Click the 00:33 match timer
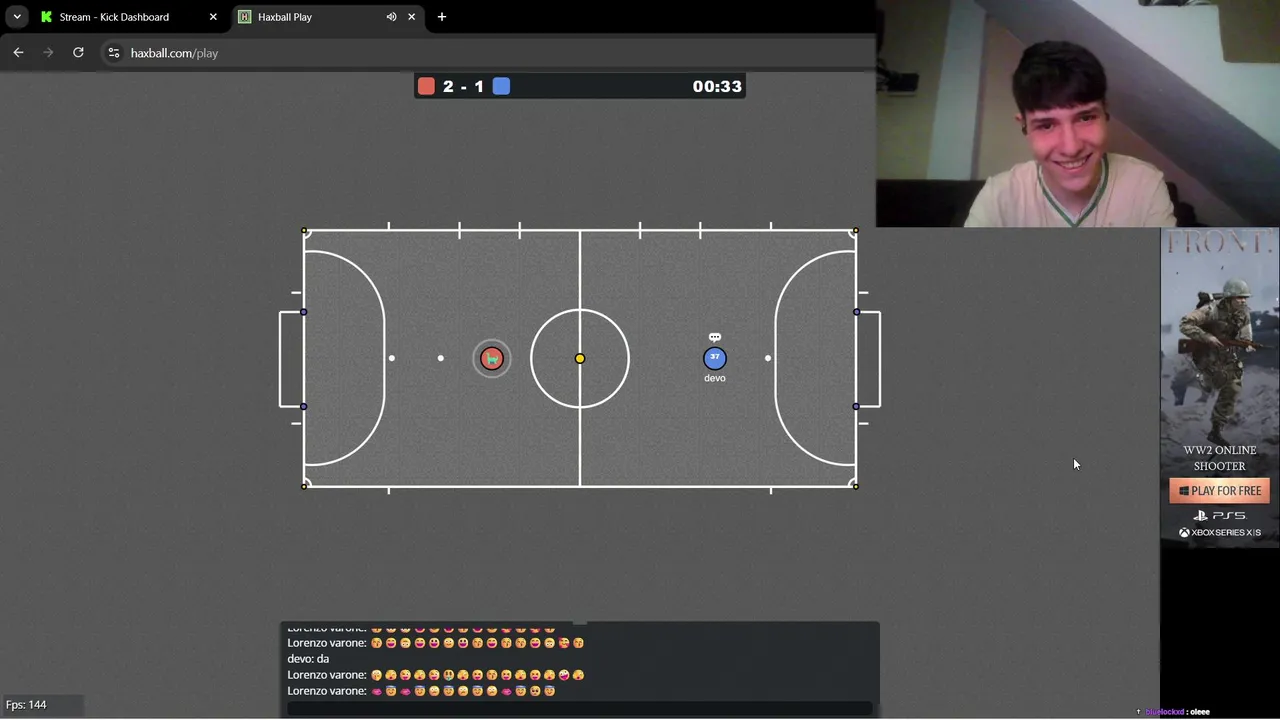 (717, 86)
